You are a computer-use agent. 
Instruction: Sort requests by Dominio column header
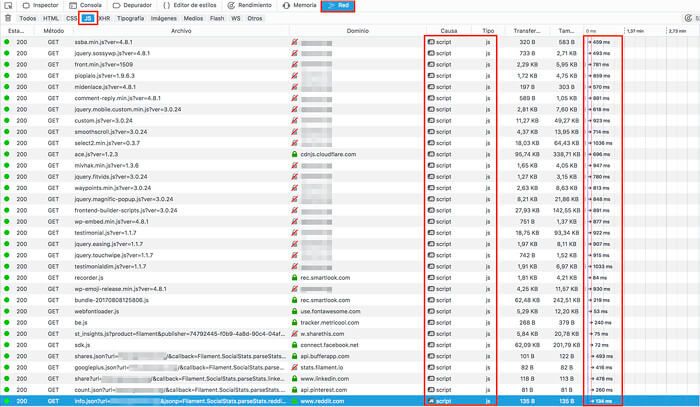pos(356,31)
